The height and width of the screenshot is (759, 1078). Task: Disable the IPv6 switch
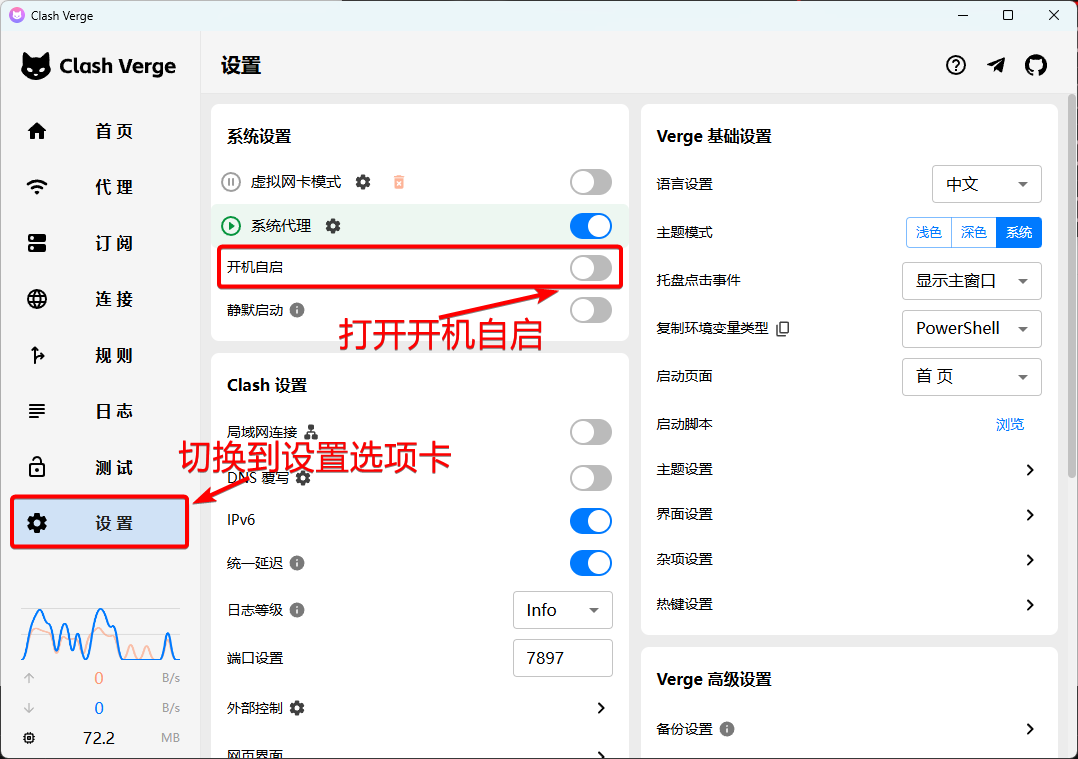(x=590, y=521)
